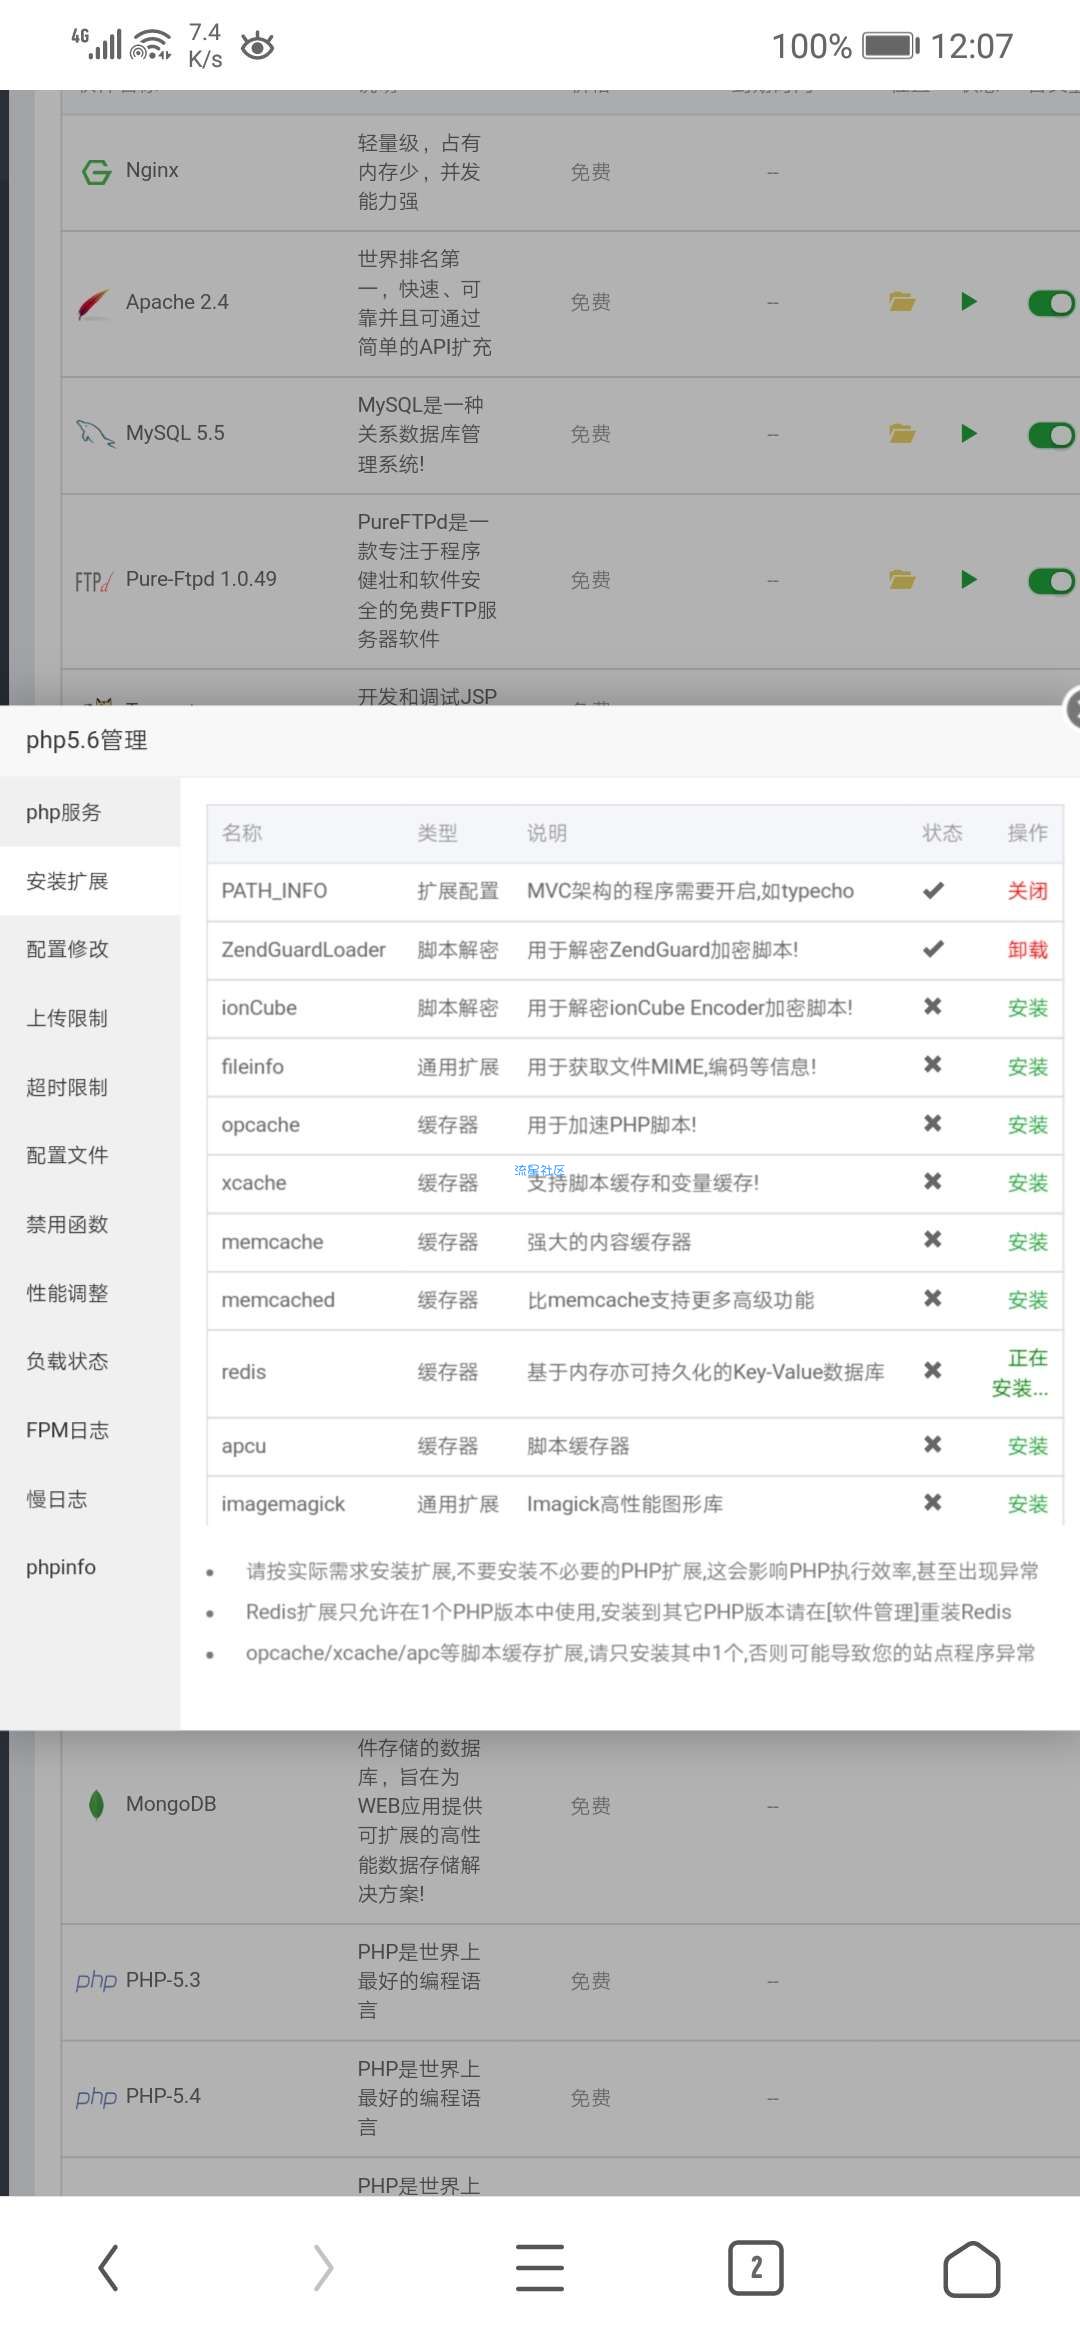
Task: Open the 配置修改 tab
Action: click(90, 949)
